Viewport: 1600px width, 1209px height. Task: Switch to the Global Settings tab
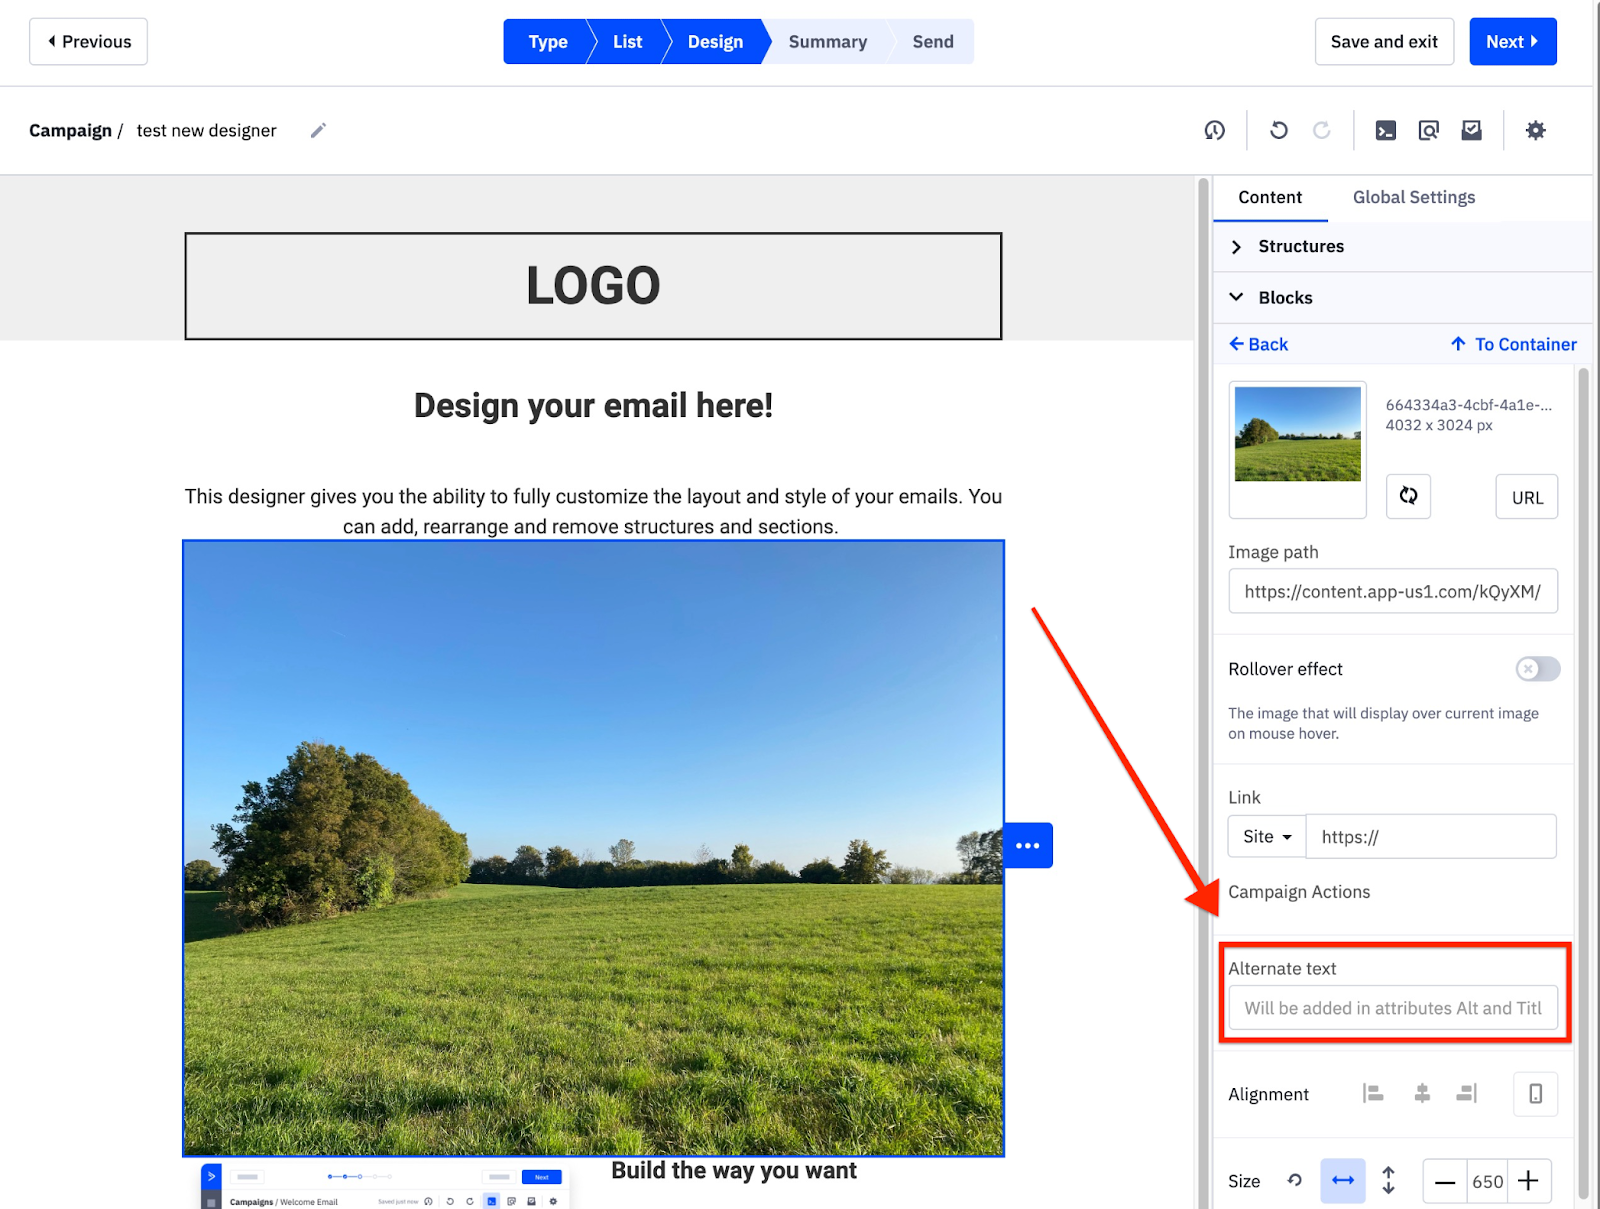pyautogui.click(x=1413, y=198)
